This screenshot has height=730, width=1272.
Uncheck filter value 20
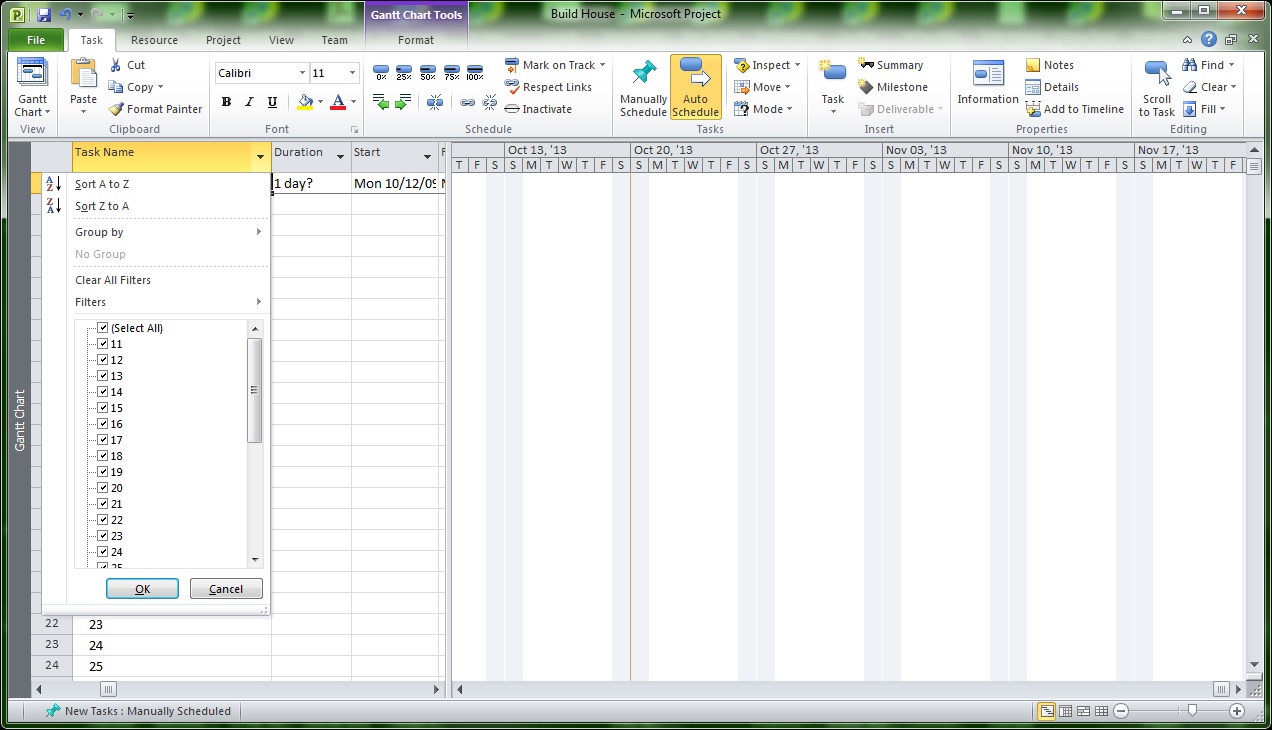[x=103, y=488]
